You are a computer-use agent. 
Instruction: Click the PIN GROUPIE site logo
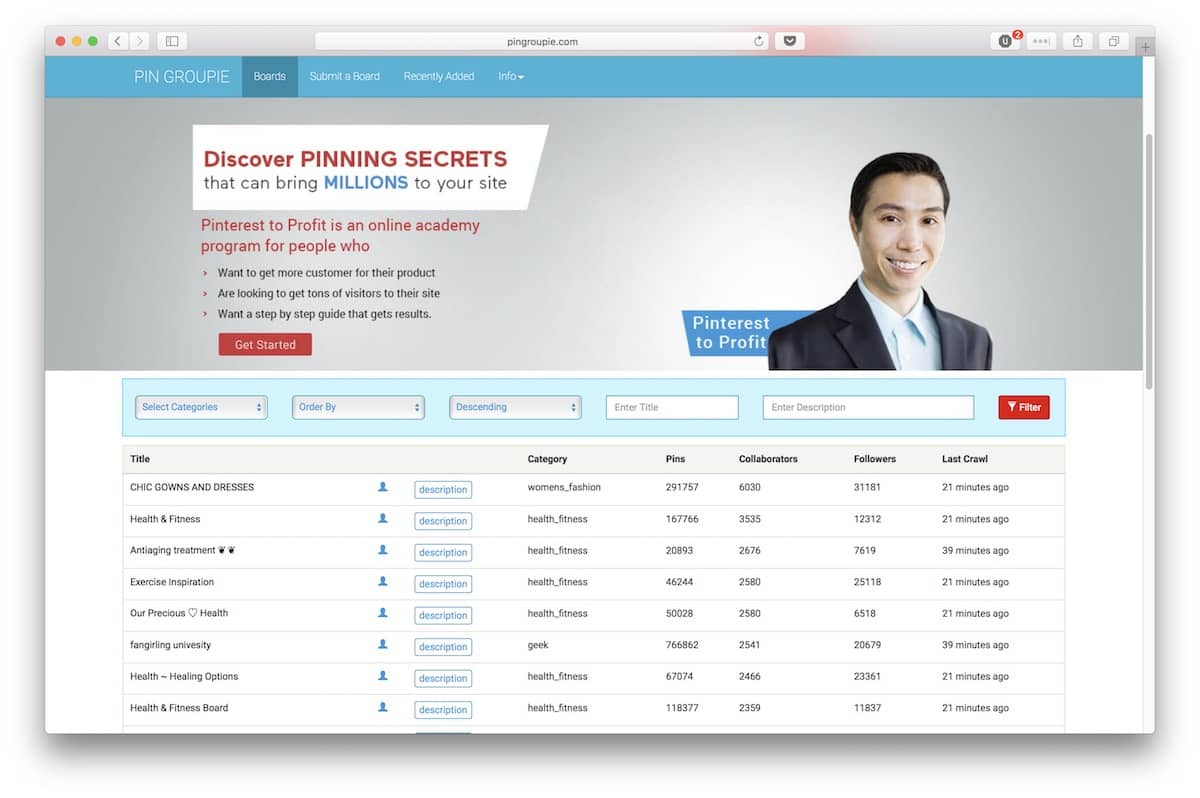182,76
